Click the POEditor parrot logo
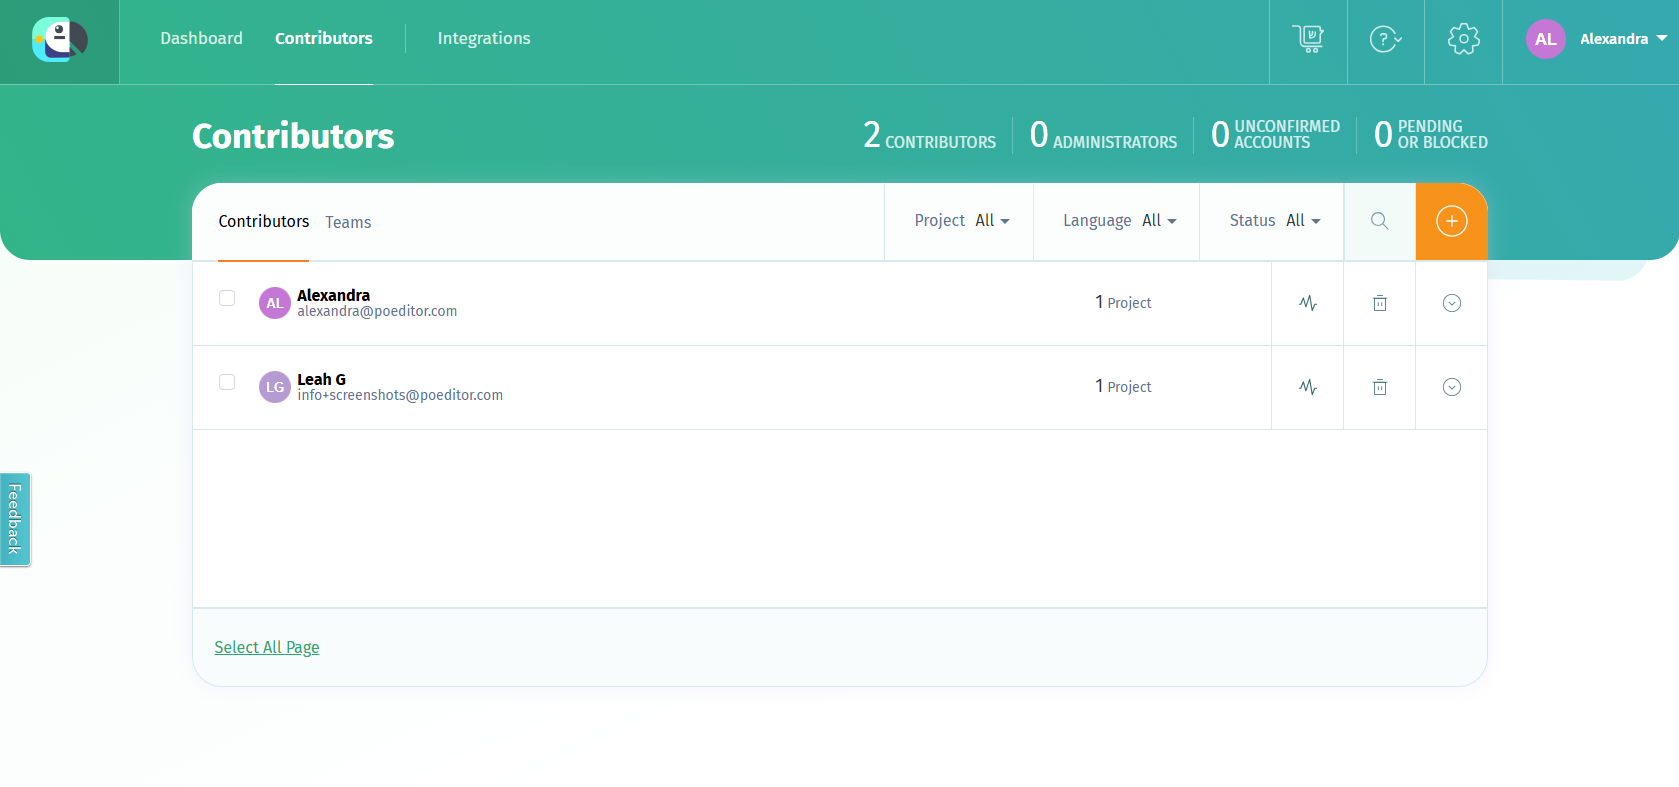 tap(60, 40)
